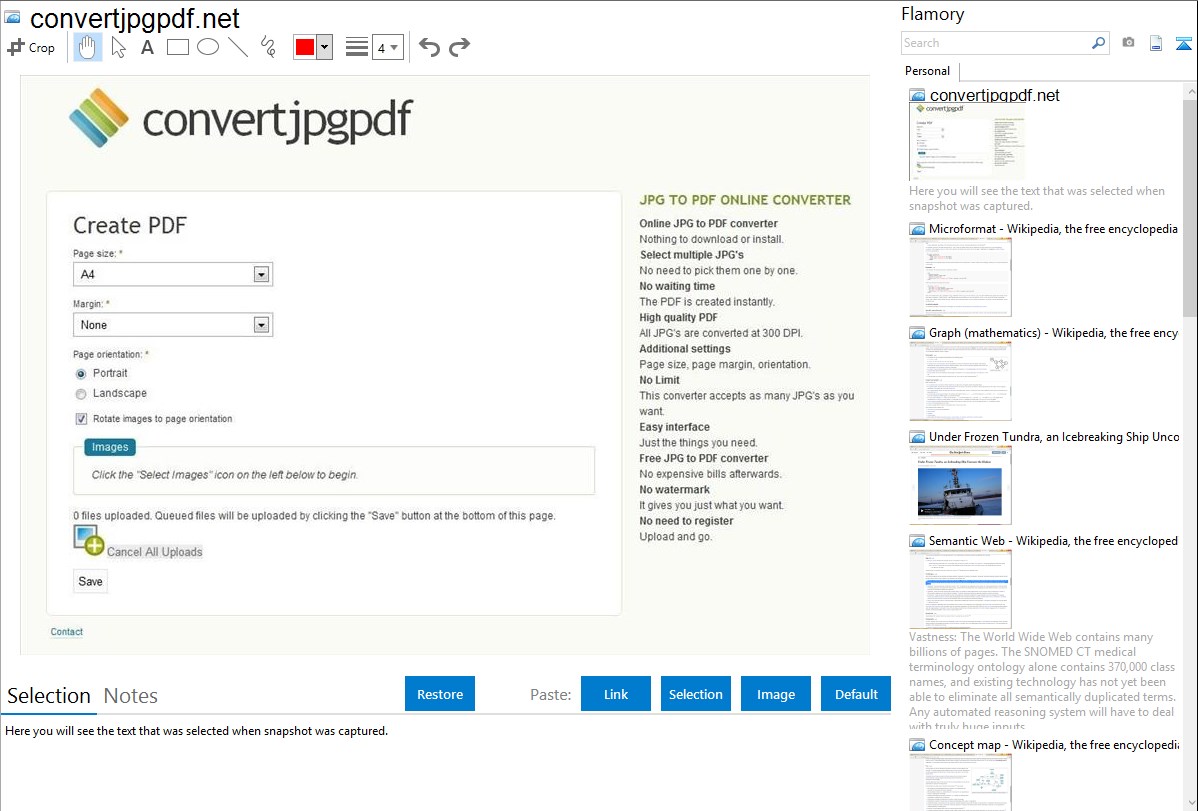This screenshot has width=1198, height=811.
Task: Select the Landscape orientation radio button
Action: click(81, 394)
